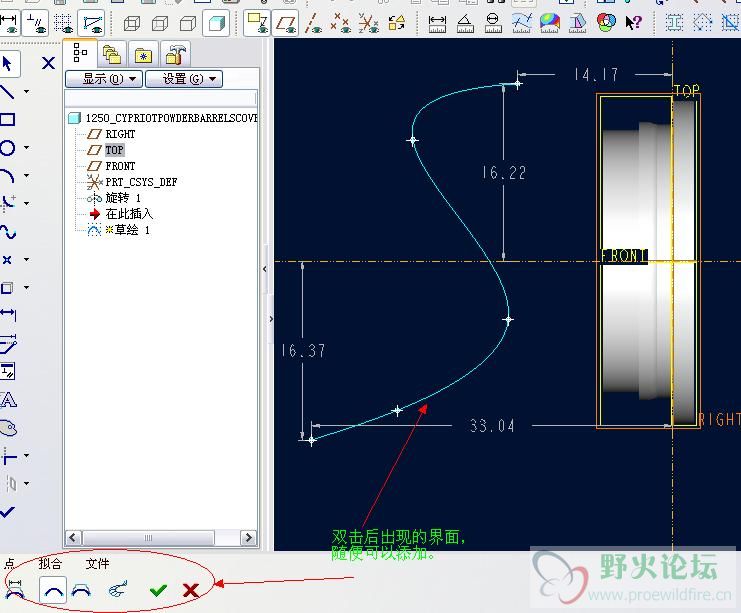Open the shaded curvature analysis tool
741x613 pixels.
(x=550, y=23)
